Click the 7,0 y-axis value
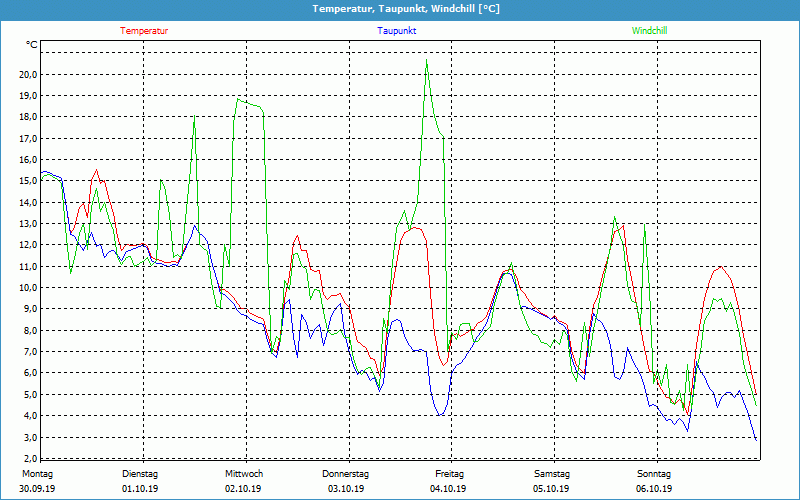The width and height of the screenshot is (800, 500). point(30,352)
